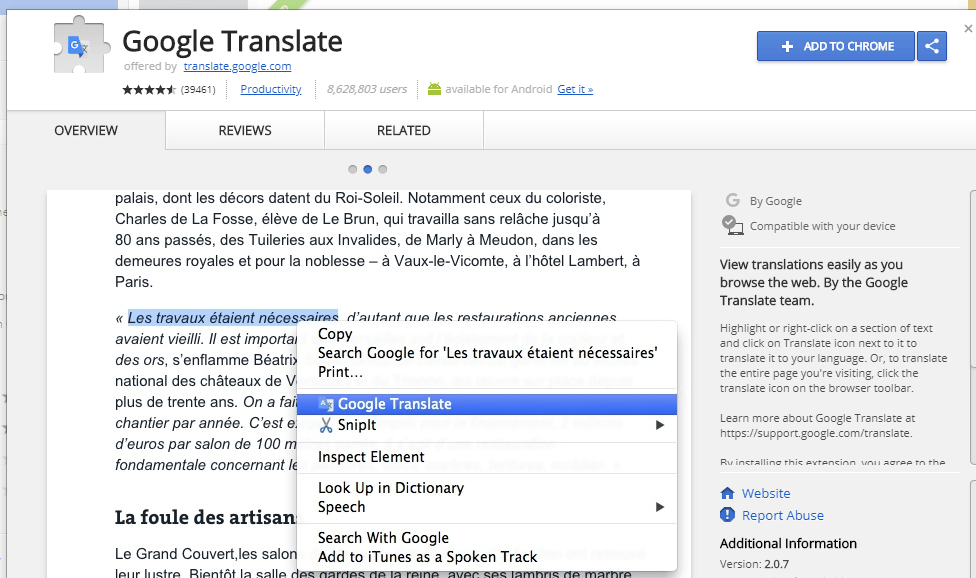Click the Google Translate title heading
The width and height of the screenshot is (976, 578).
pyautogui.click(x=232, y=42)
